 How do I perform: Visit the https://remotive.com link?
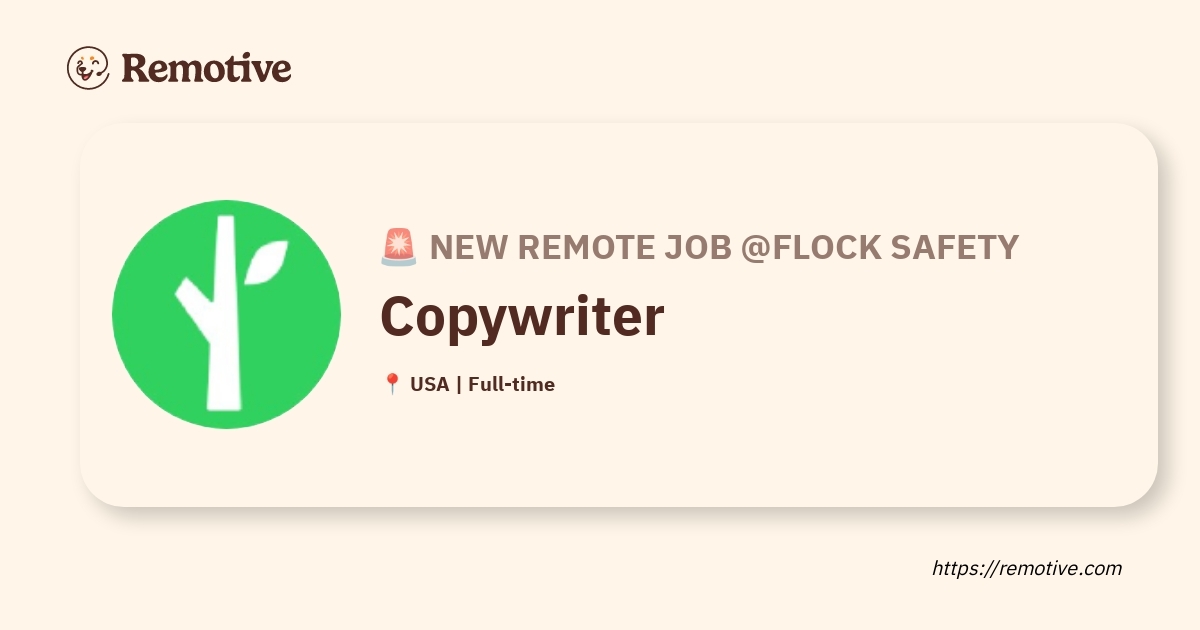point(1027,568)
